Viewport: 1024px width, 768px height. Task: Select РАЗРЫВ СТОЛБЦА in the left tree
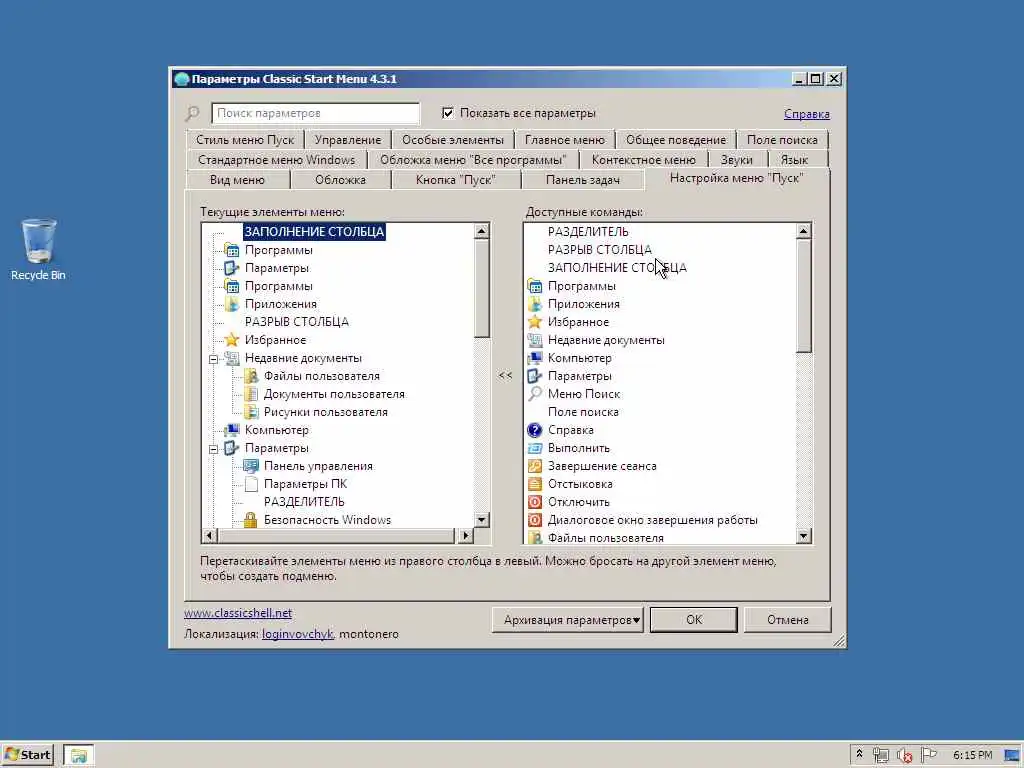coord(296,322)
